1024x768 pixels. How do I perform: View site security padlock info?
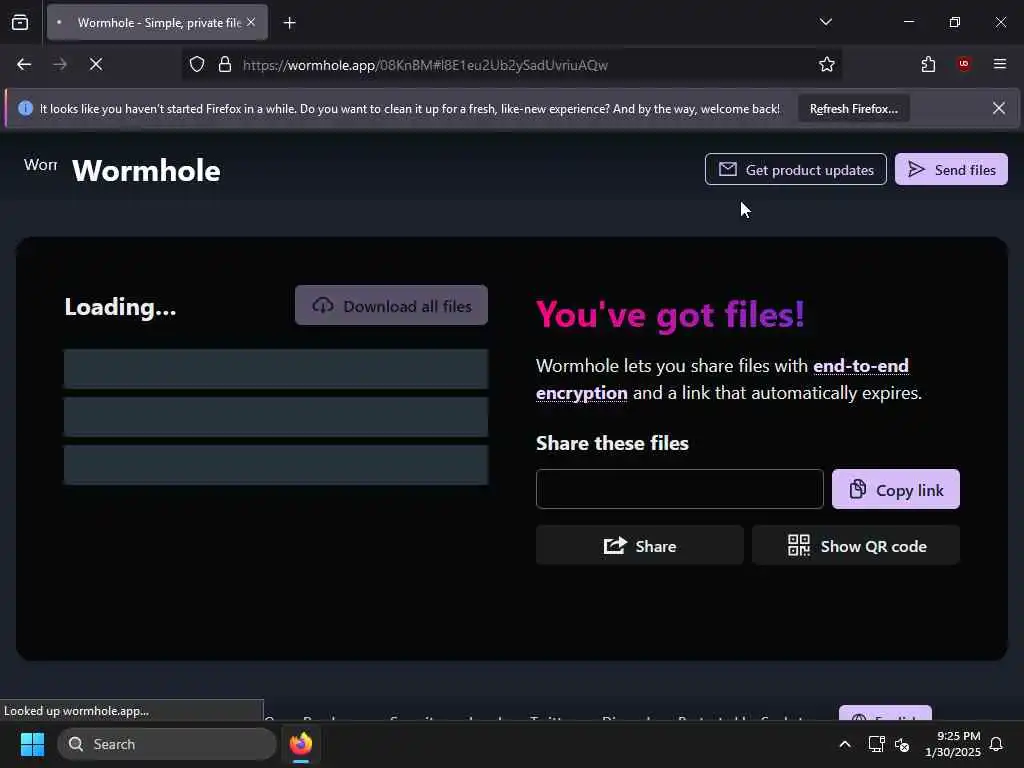(225, 65)
